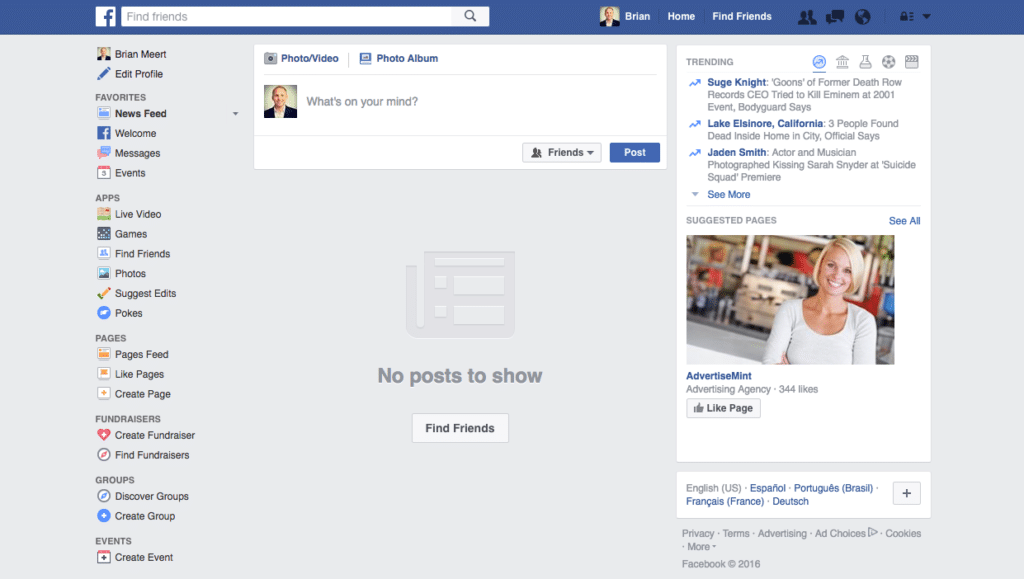Select the Photo/Video tab
The width and height of the screenshot is (1024, 579).
click(301, 58)
